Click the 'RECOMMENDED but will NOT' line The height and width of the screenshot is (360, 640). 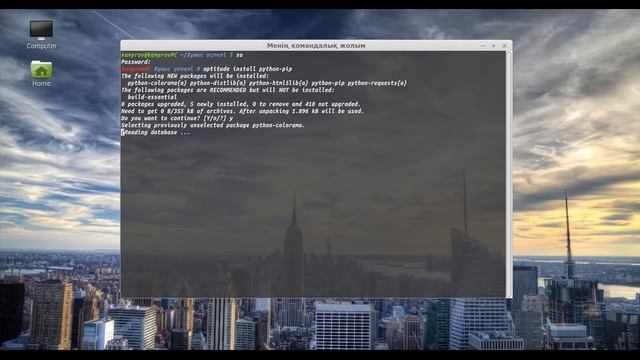228,90
